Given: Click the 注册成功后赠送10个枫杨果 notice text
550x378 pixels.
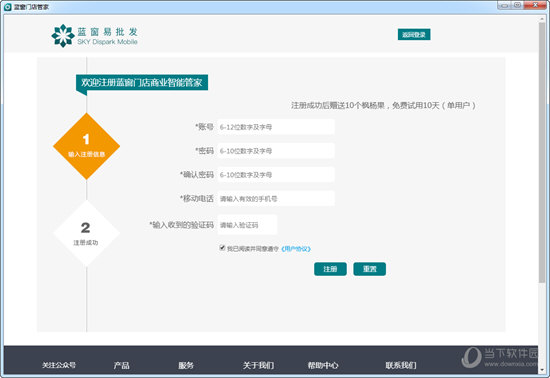Looking at the screenshot, I should [x=383, y=105].
